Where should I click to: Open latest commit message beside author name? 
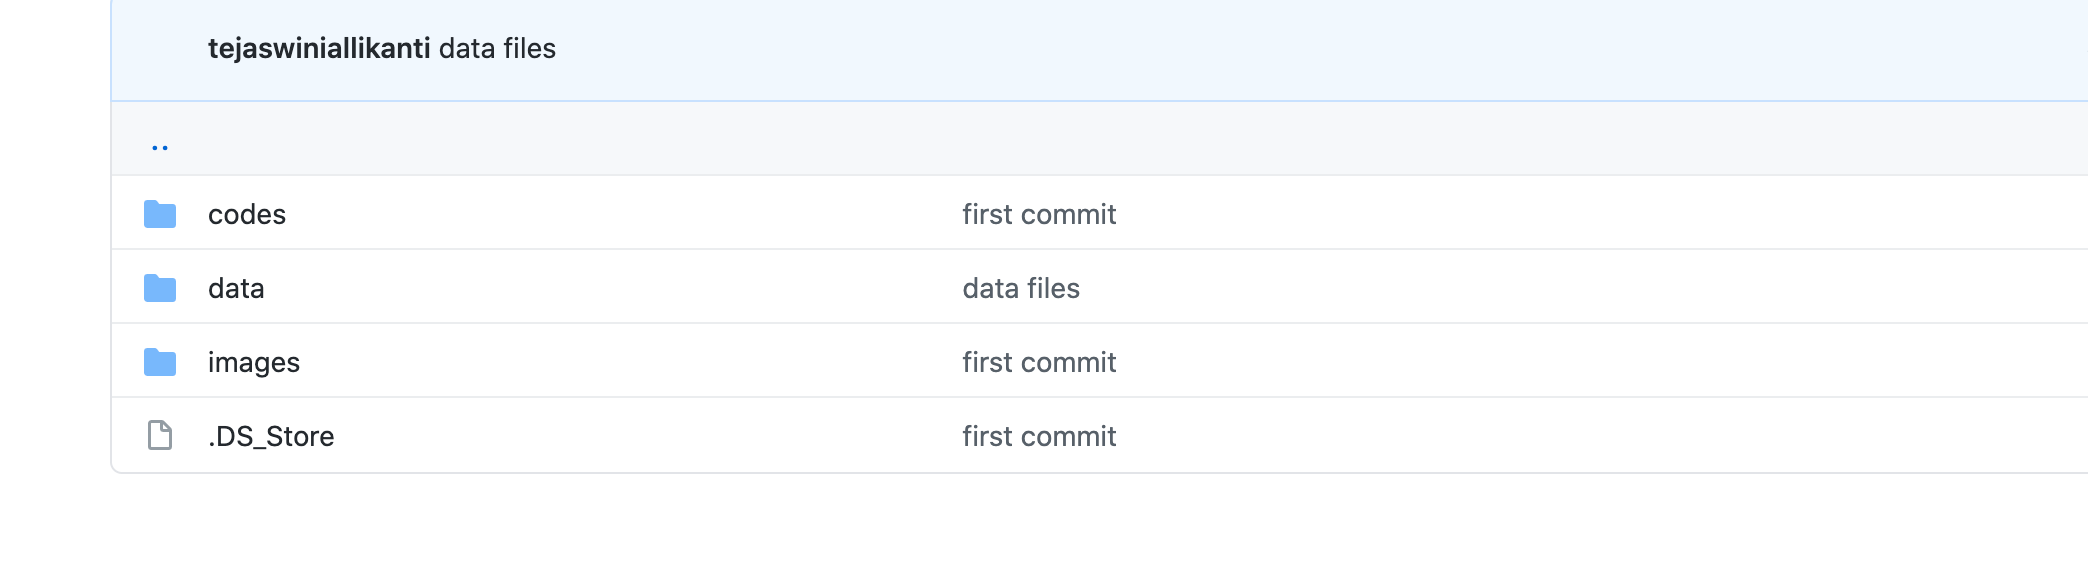(x=497, y=48)
